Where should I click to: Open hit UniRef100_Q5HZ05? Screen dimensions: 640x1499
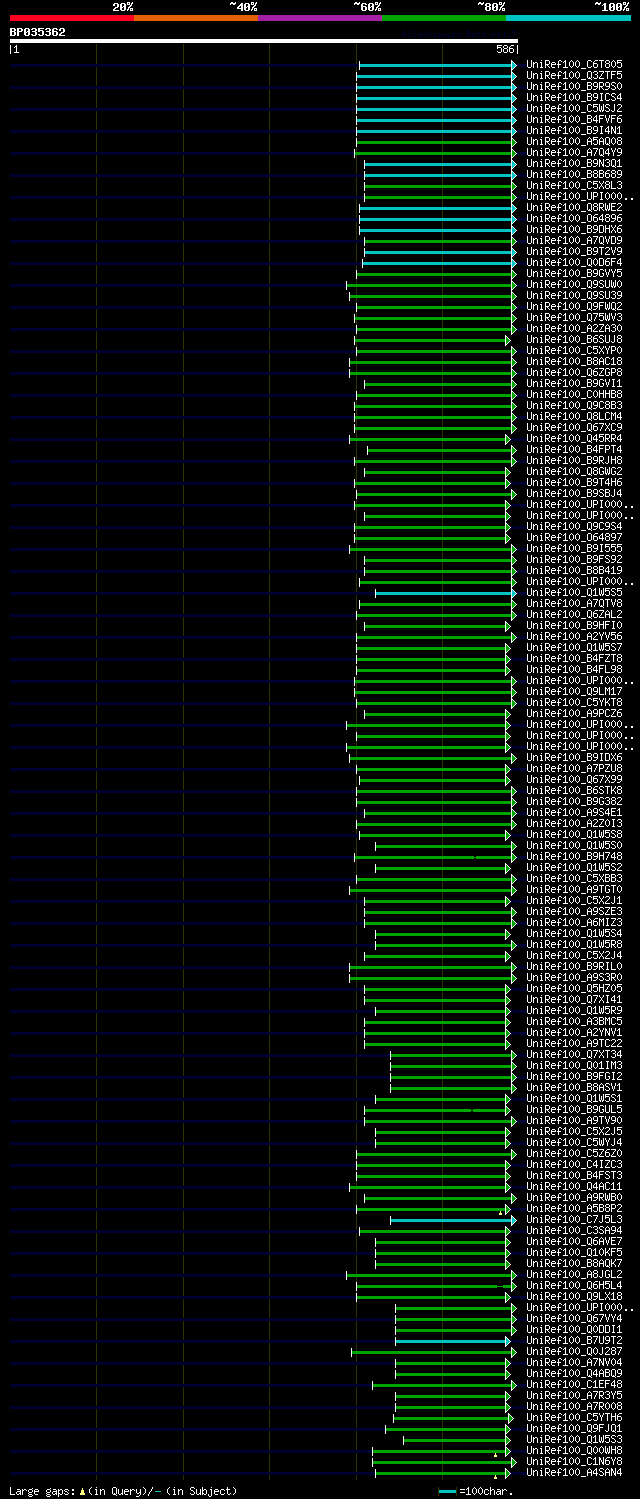[x=574, y=989]
